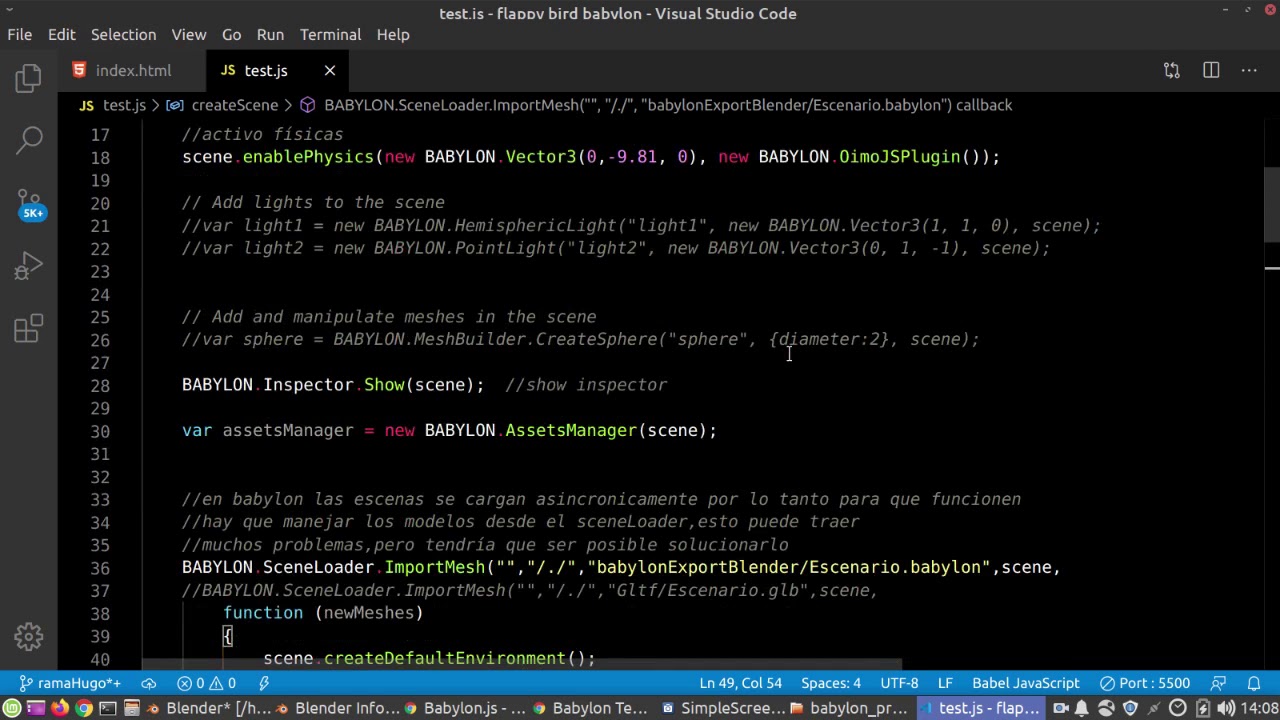The image size is (1280, 720).
Task: Click the test.js breadcrumb segment
Action: (x=113, y=105)
